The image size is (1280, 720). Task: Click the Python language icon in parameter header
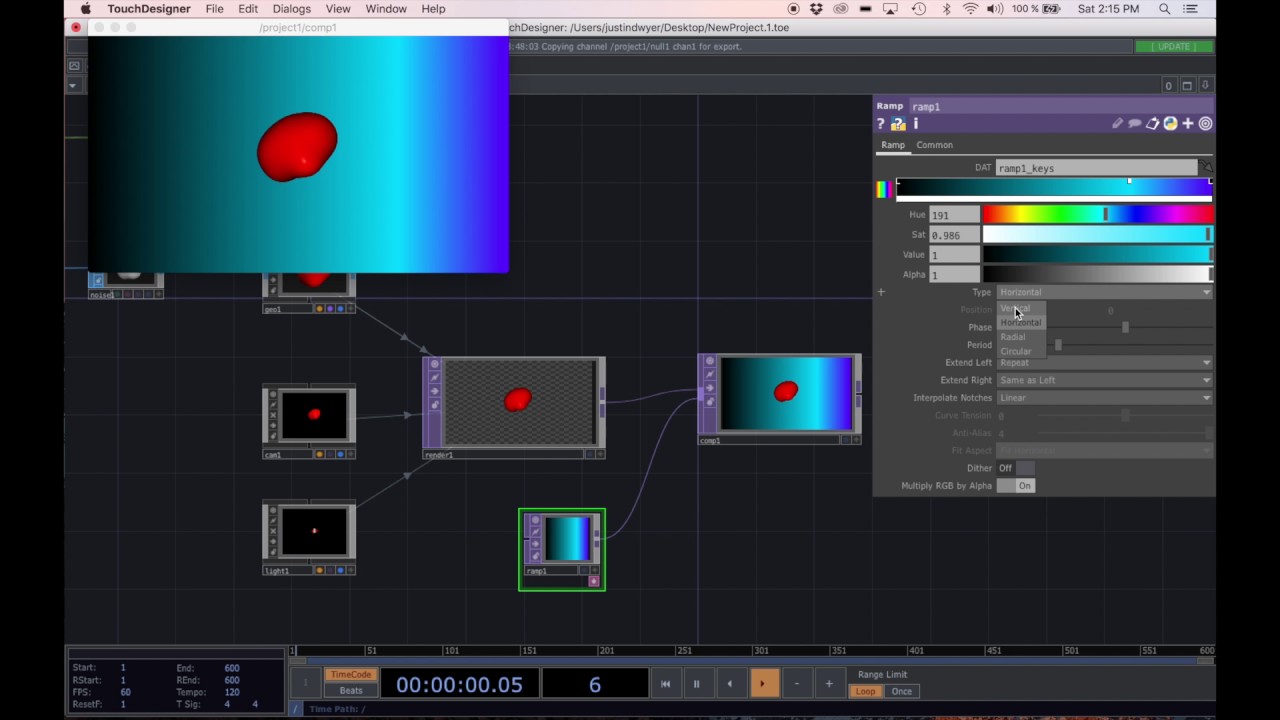(x=1170, y=124)
